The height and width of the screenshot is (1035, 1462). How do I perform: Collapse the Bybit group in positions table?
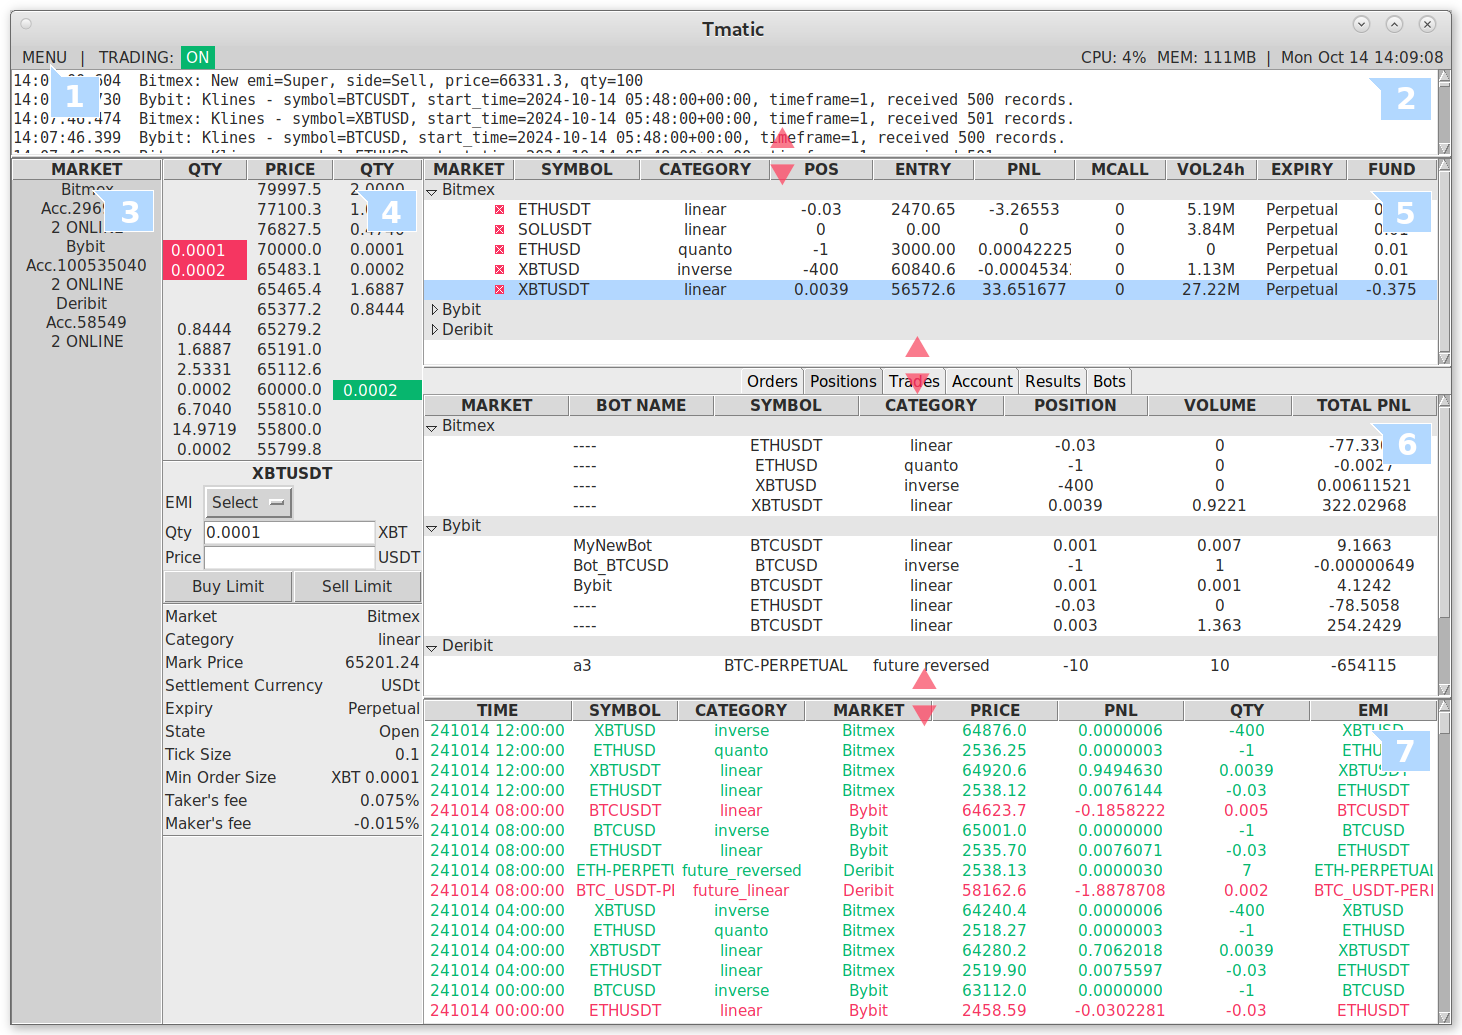point(432,527)
